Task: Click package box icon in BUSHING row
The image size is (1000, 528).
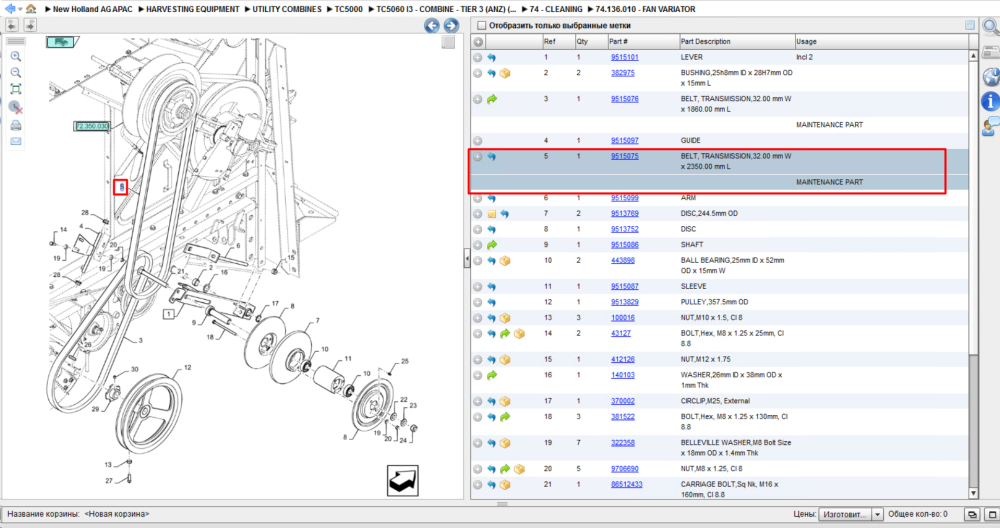Action: pos(505,73)
